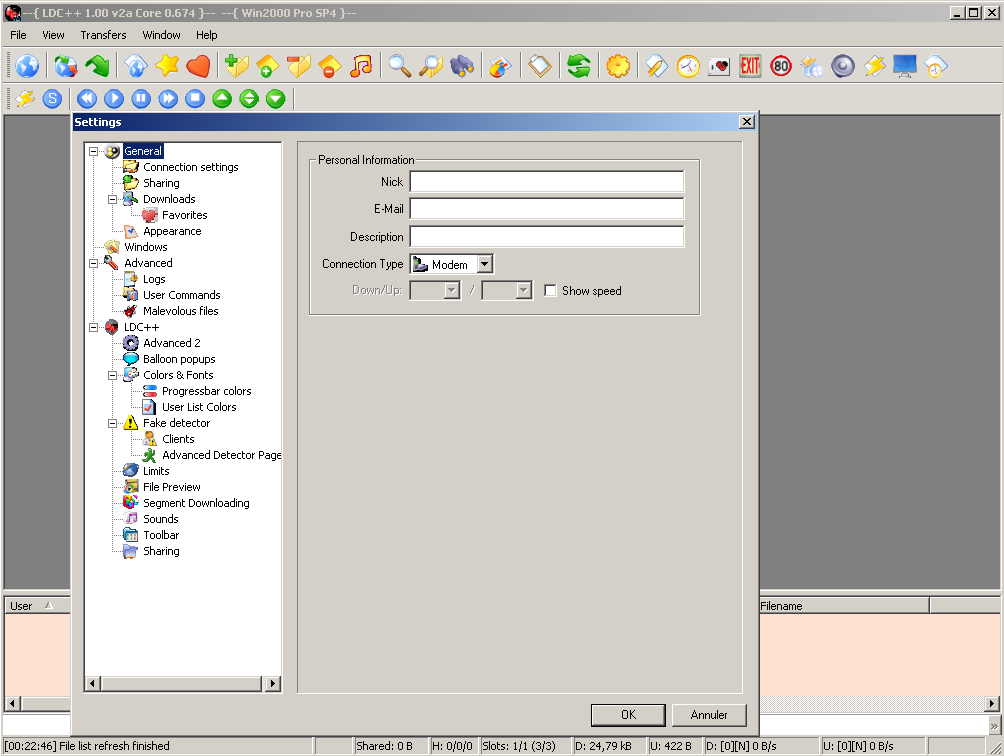The height and width of the screenshot is (756, 1004).
Task: Open the Transfers menu
Action: click(103, 35)
